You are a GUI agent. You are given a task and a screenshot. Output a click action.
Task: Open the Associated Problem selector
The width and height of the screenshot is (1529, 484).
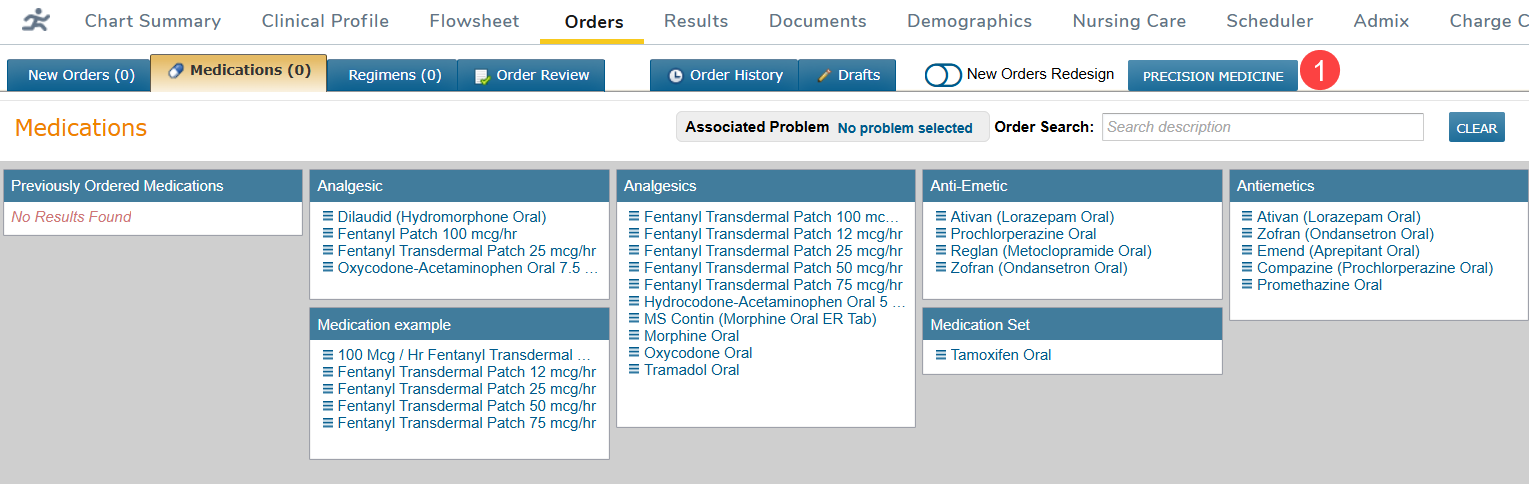[904, 128]
